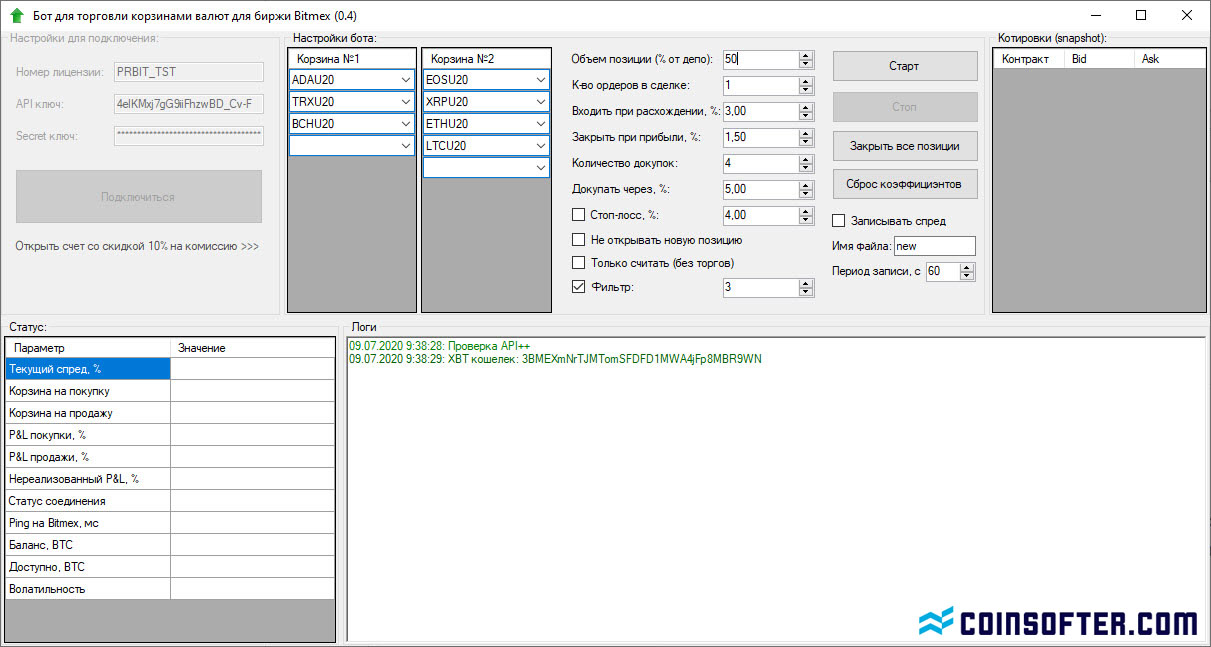Select the P&L покупки, % row

point(170,435)
